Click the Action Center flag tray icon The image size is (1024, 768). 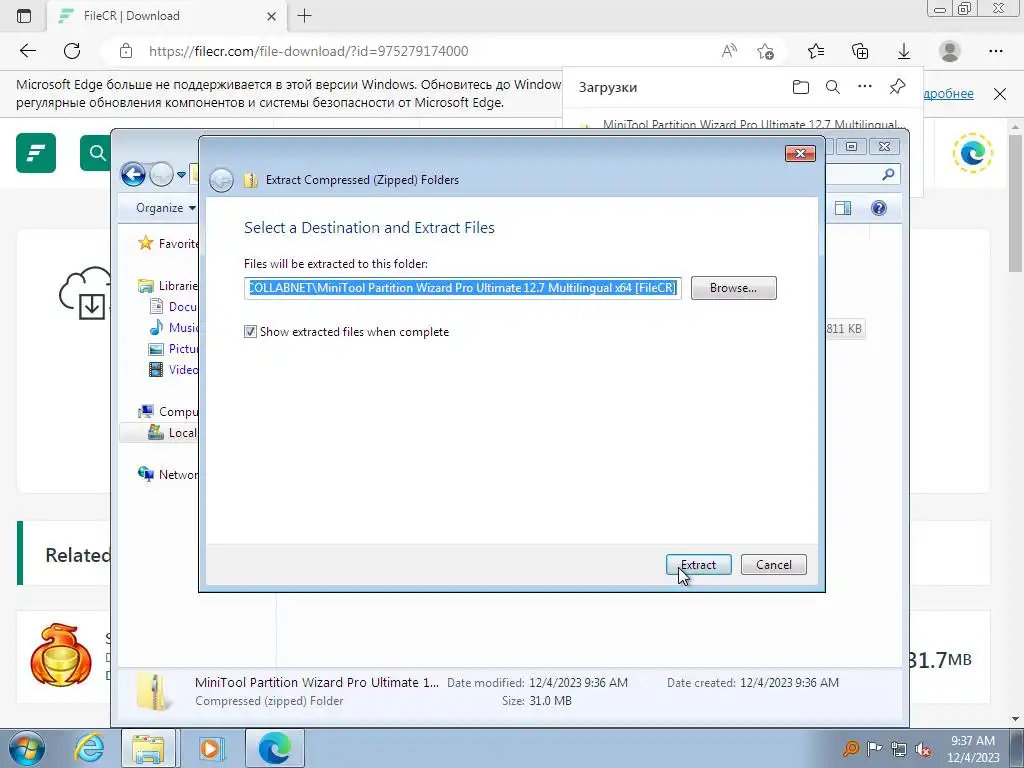point(874,749)
